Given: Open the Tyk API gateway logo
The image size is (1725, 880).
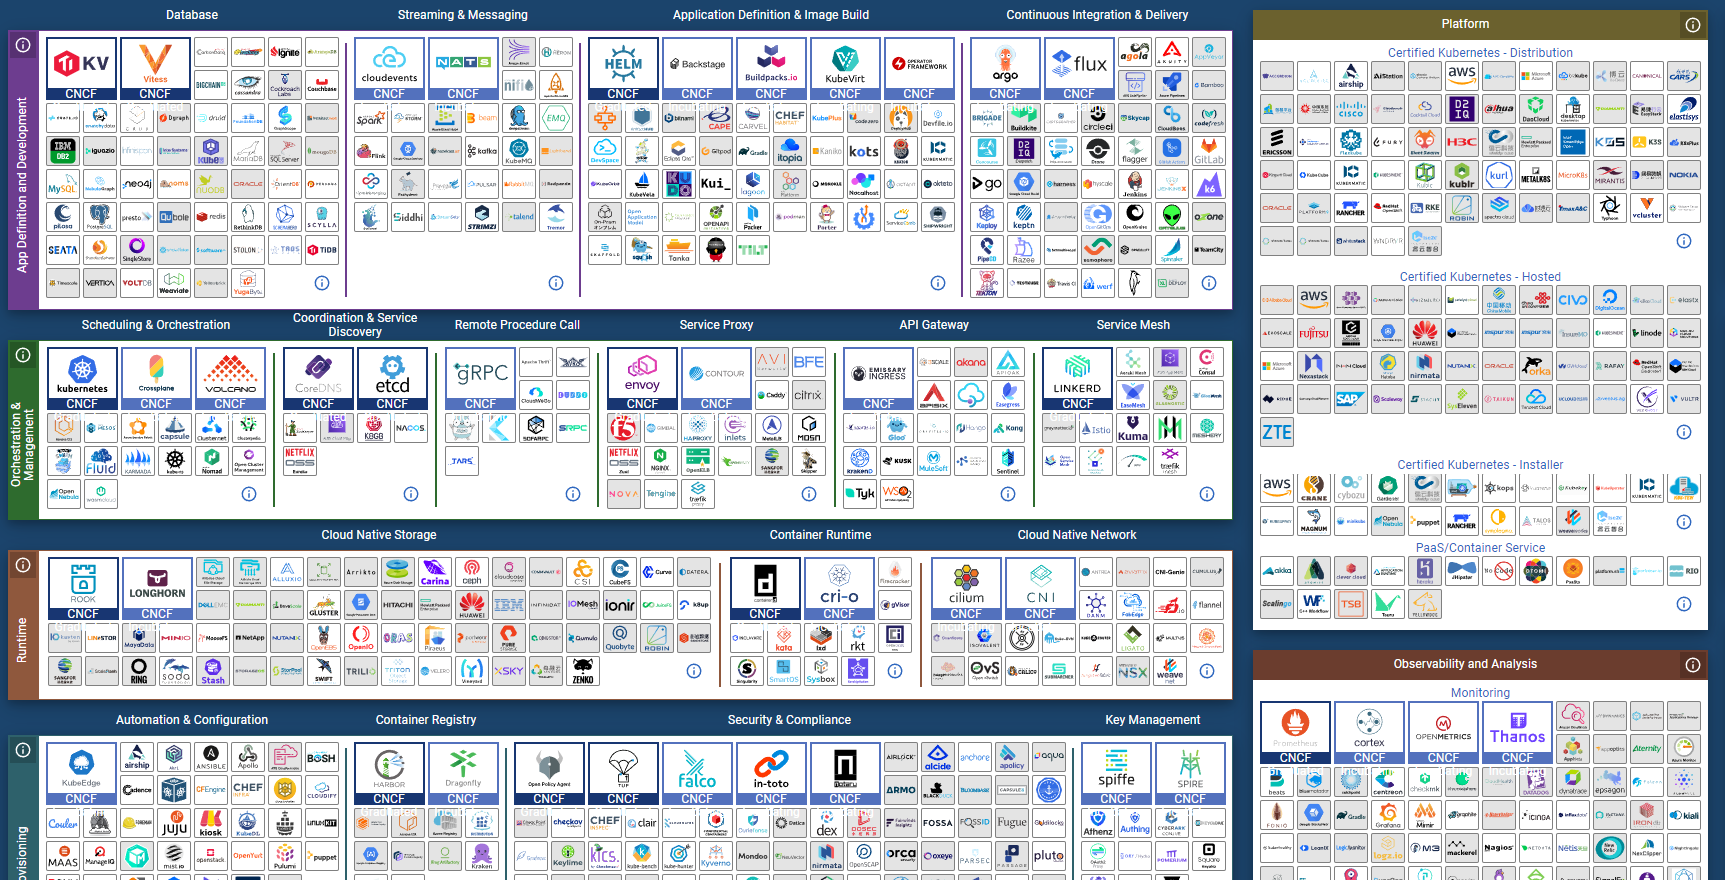Looking at the screenshot, I should click(x=860, y=493).
